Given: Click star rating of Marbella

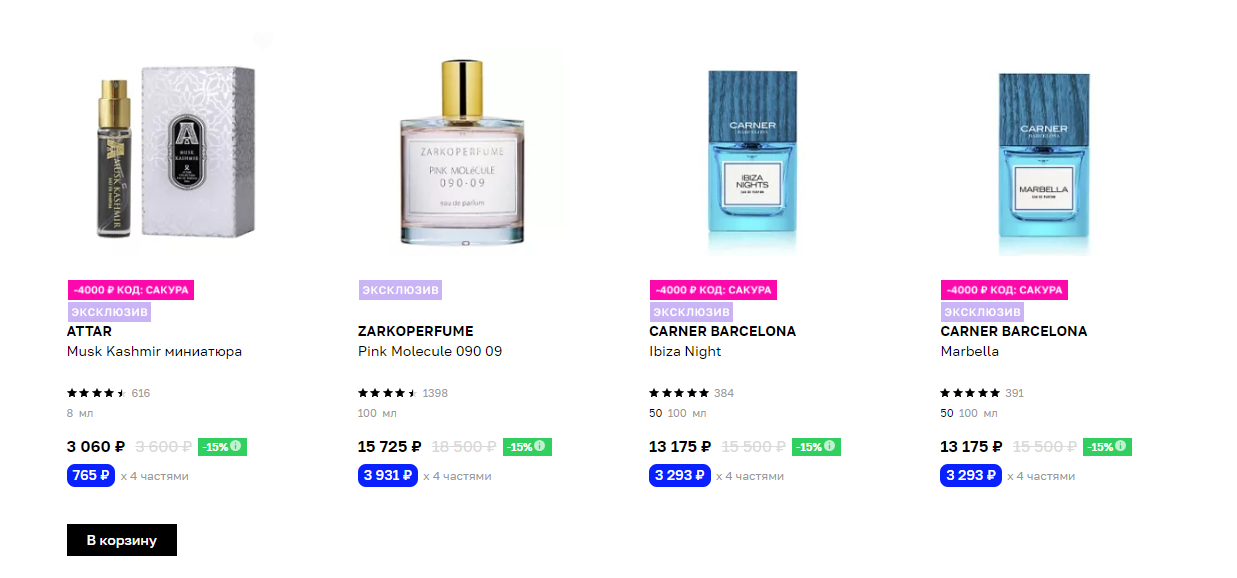Looking at the screenshot, I should (970, 393).
